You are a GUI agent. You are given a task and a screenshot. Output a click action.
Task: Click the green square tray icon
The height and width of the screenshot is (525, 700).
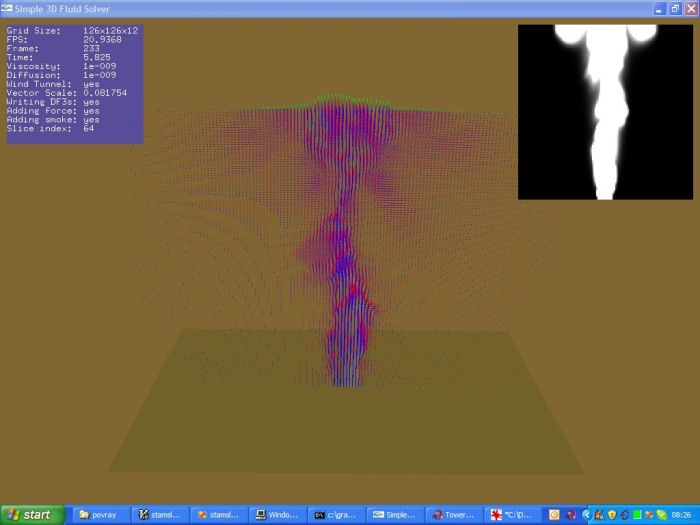click(637, 515)
